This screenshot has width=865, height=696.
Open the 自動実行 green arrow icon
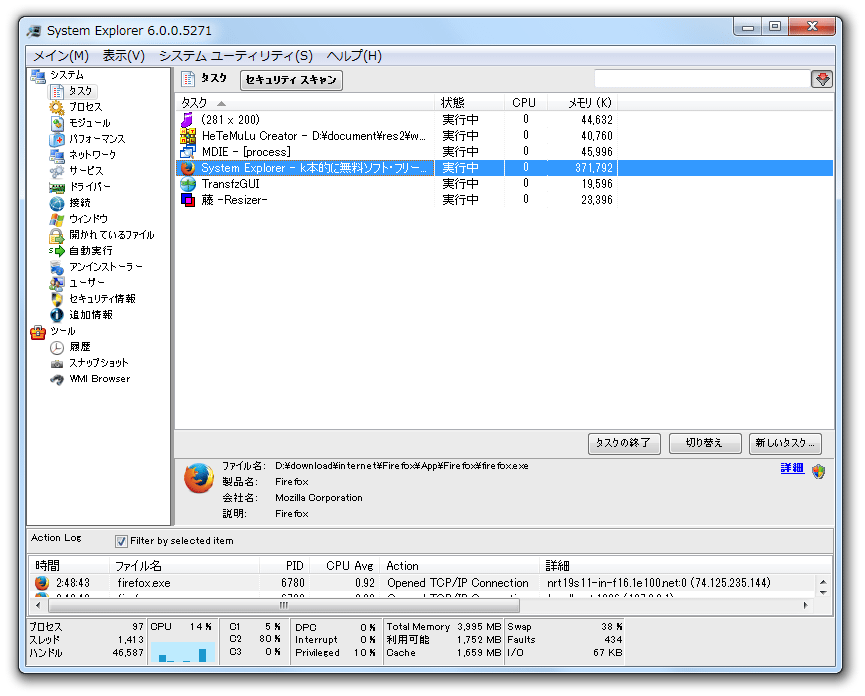click(57, 251)
